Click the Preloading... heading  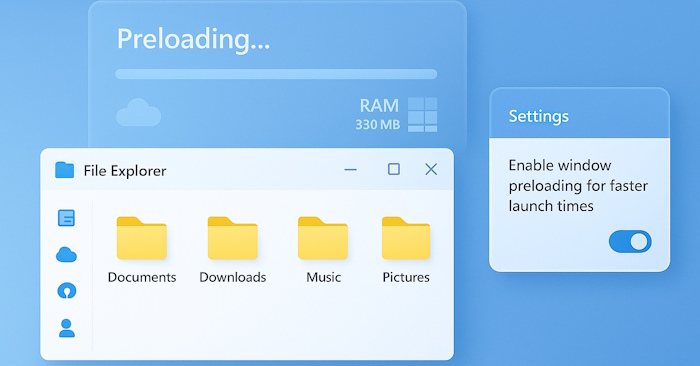pyautogui.click(x=193, y=39)
